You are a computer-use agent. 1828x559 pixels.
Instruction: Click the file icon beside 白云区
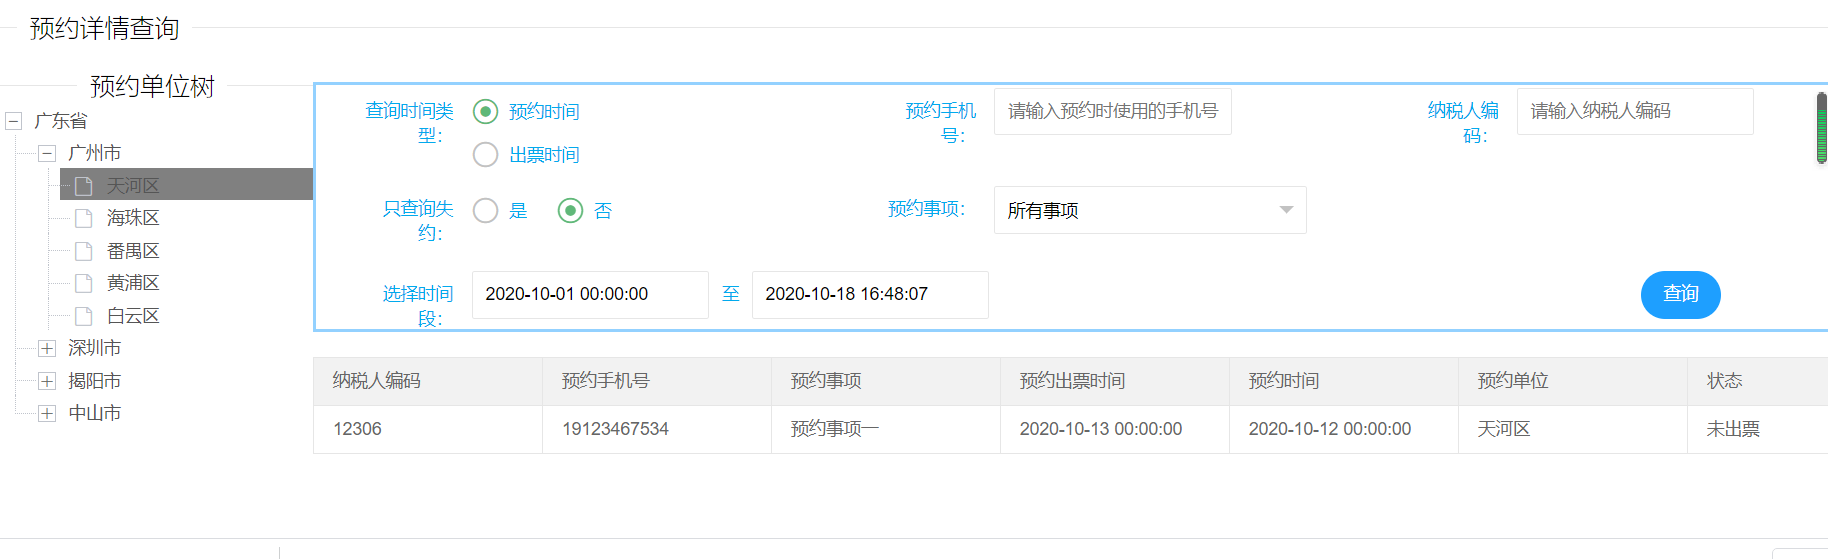(x=84, y=316)
